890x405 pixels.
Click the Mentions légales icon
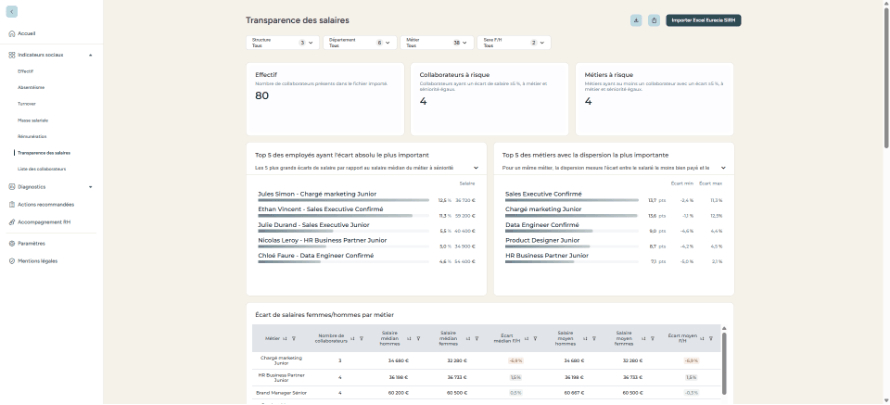coord(12,260)
